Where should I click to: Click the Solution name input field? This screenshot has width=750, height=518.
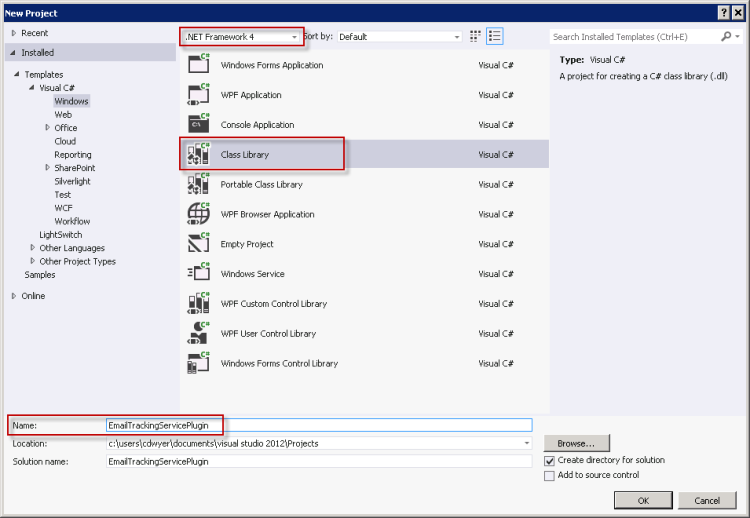[319, 462]
